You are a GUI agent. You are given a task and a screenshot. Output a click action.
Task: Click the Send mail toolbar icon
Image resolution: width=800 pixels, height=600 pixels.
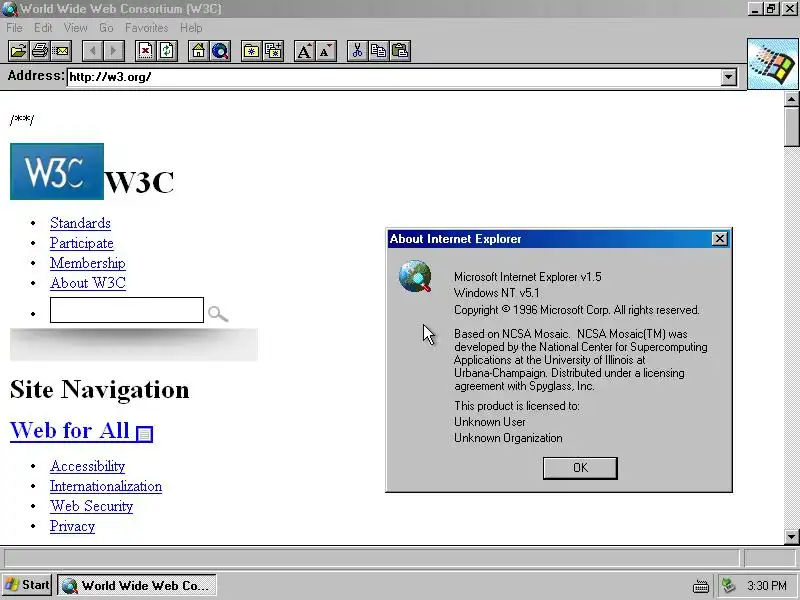tap(61, 51)
